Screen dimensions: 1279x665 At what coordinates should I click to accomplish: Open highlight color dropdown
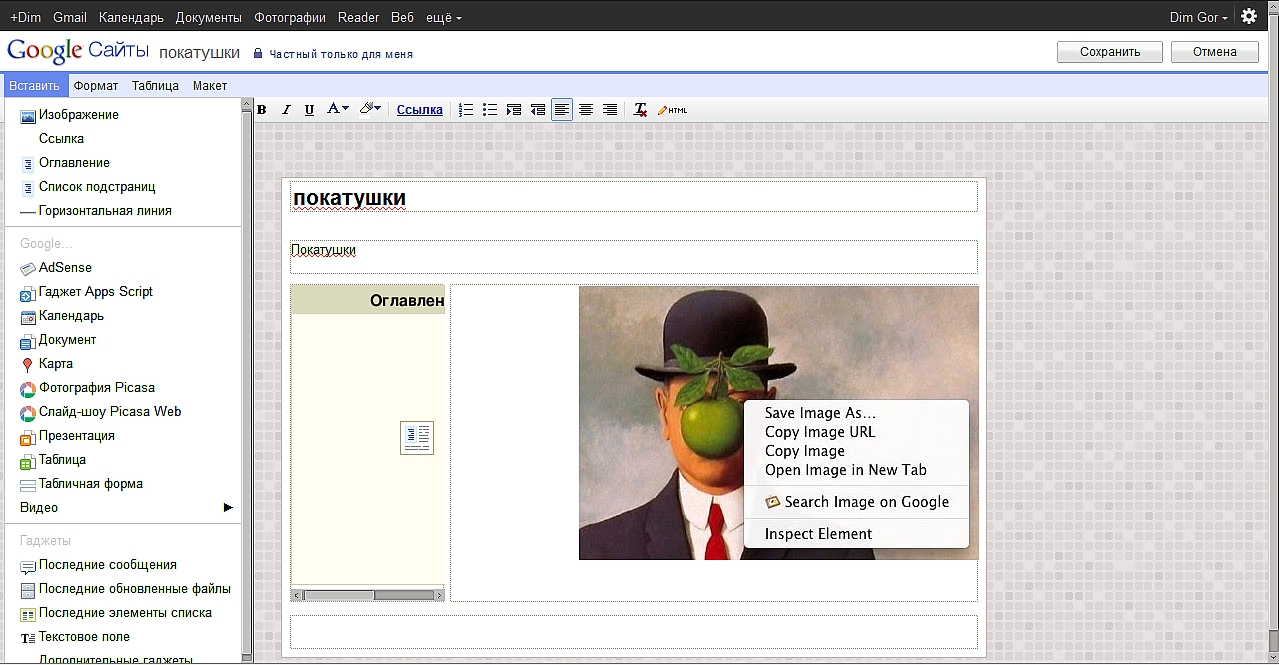370,110
